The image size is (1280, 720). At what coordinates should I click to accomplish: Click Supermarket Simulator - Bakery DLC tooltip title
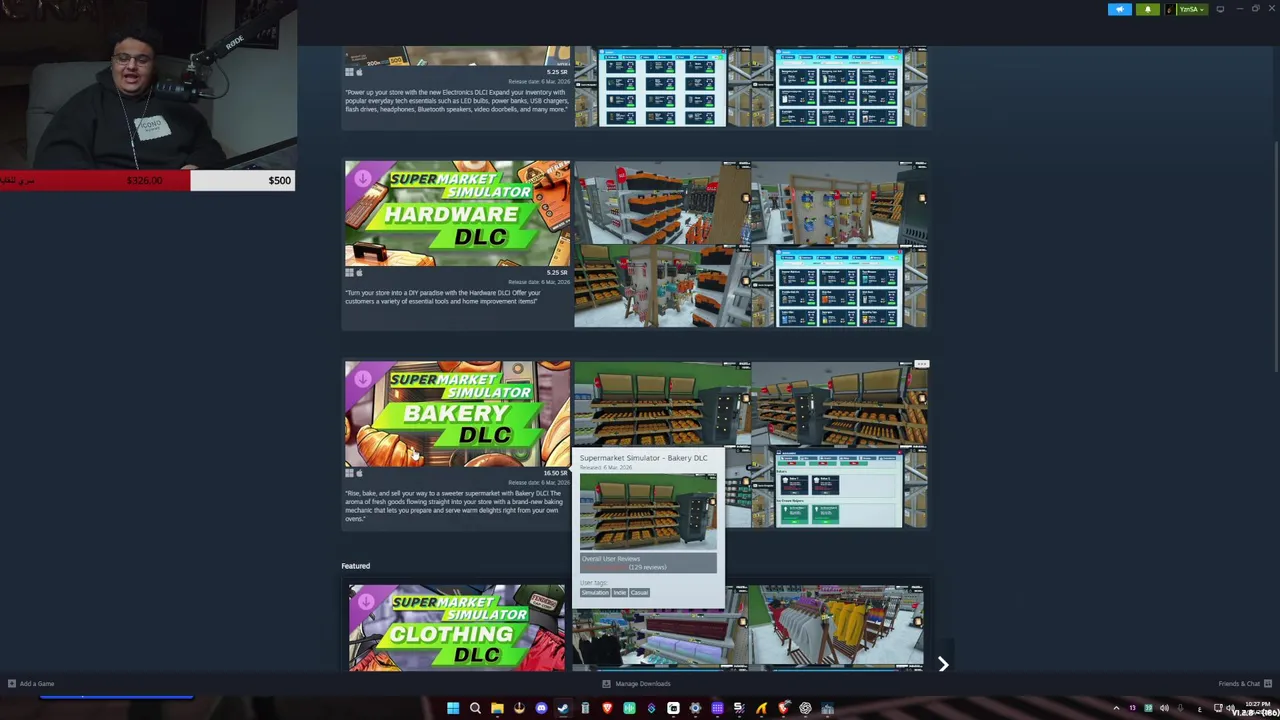click(x=643, y=458)
